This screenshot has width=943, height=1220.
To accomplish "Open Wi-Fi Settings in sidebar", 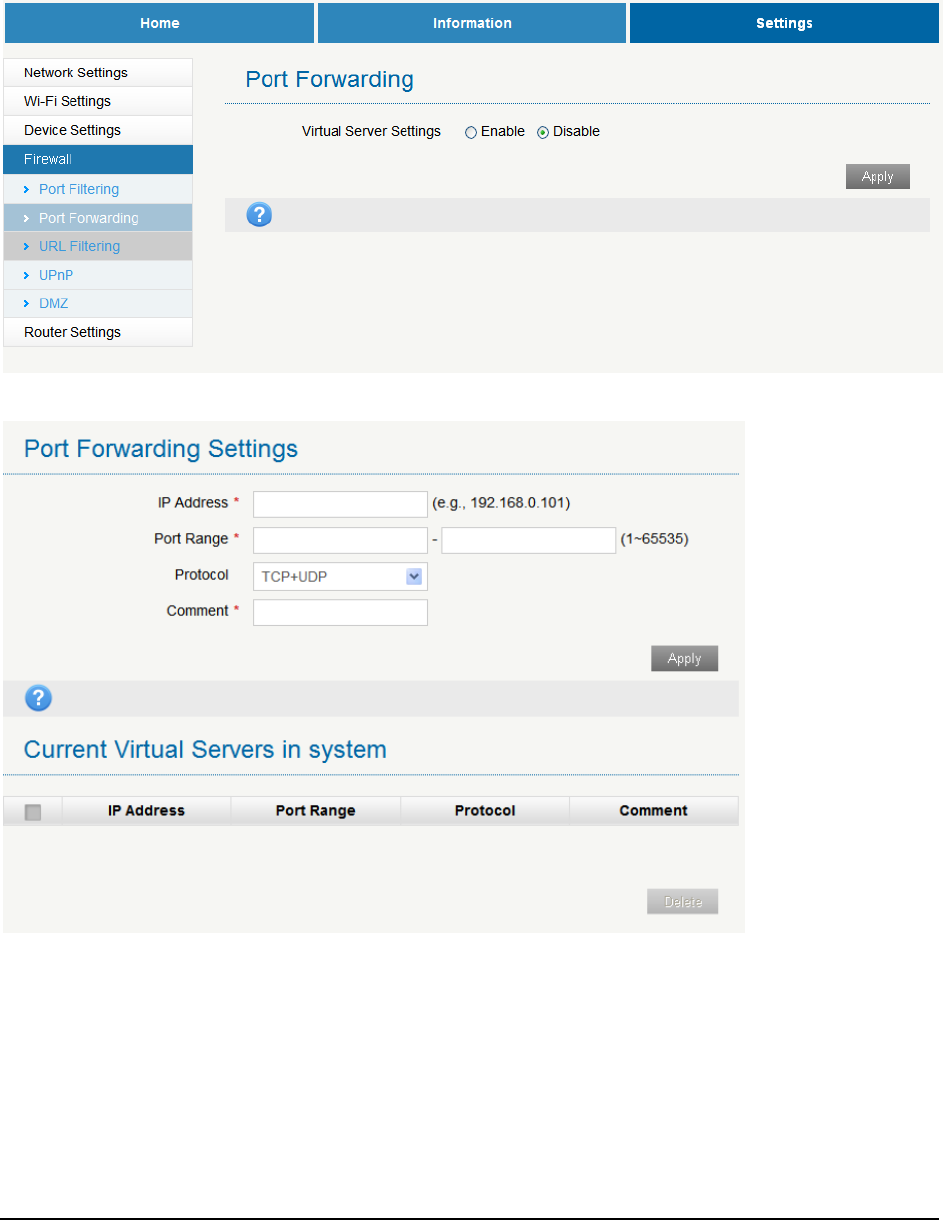I will tap(67, 101).
